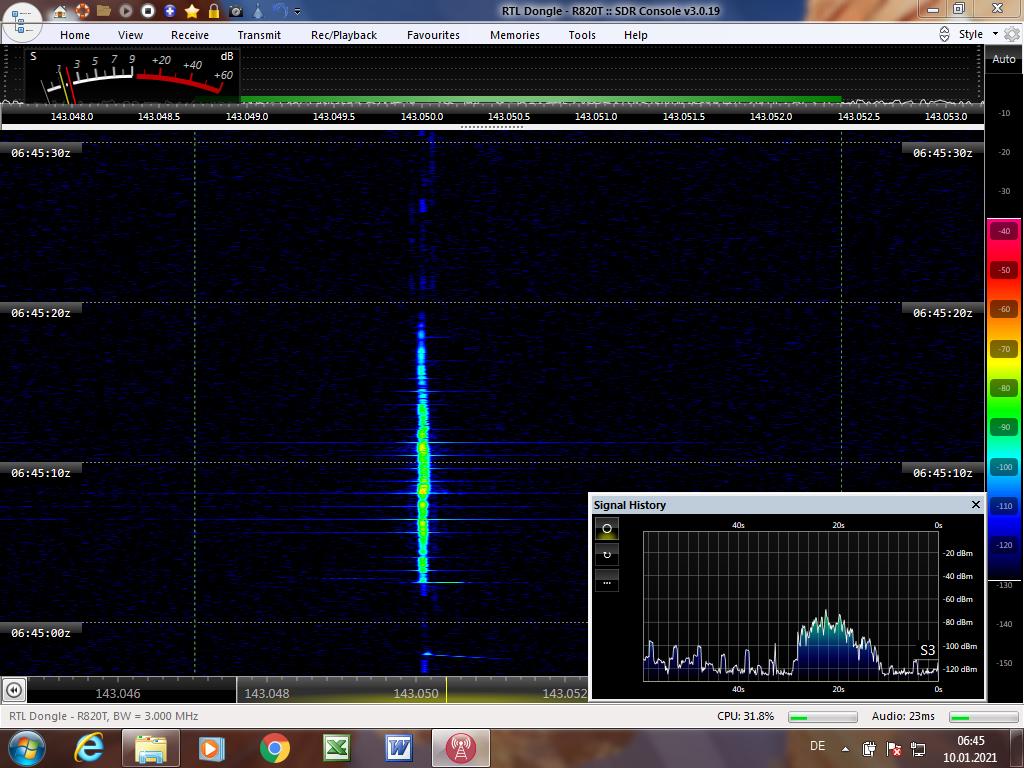This screenshot has height=768, width=1024.
Task: Open the Help ribbon tab
Action: (635, 35)
